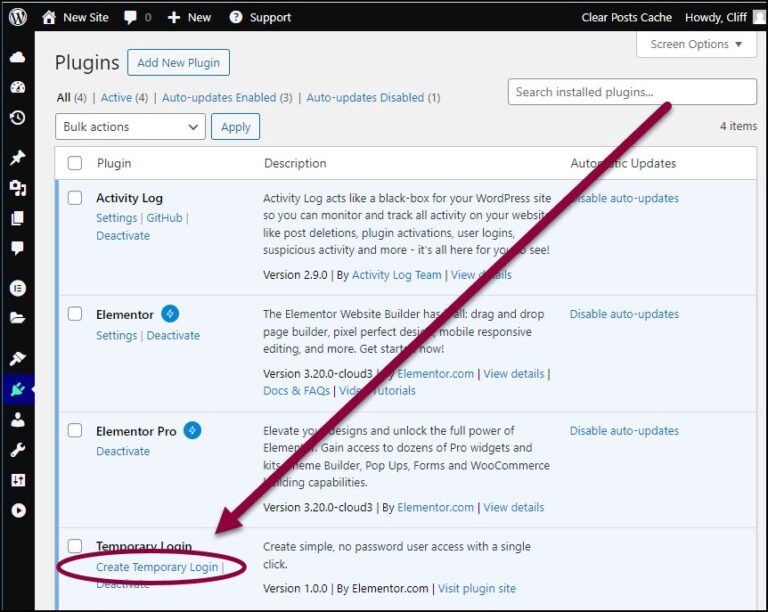The width and height of the screenshot is (768, 612).
Task: Open Tools wrench icon in sidebar
Action: pyautogui.click(x=17, y=450)
